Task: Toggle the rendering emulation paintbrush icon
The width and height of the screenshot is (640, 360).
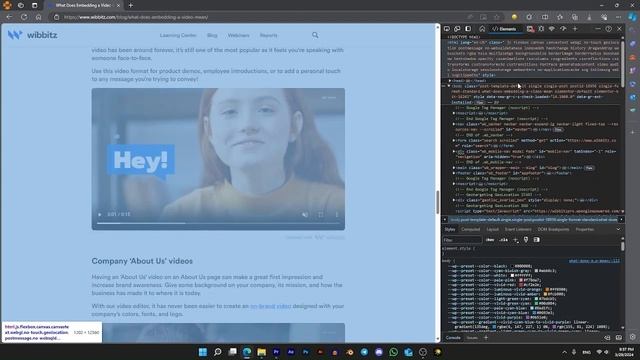Action: click(526, 240)
